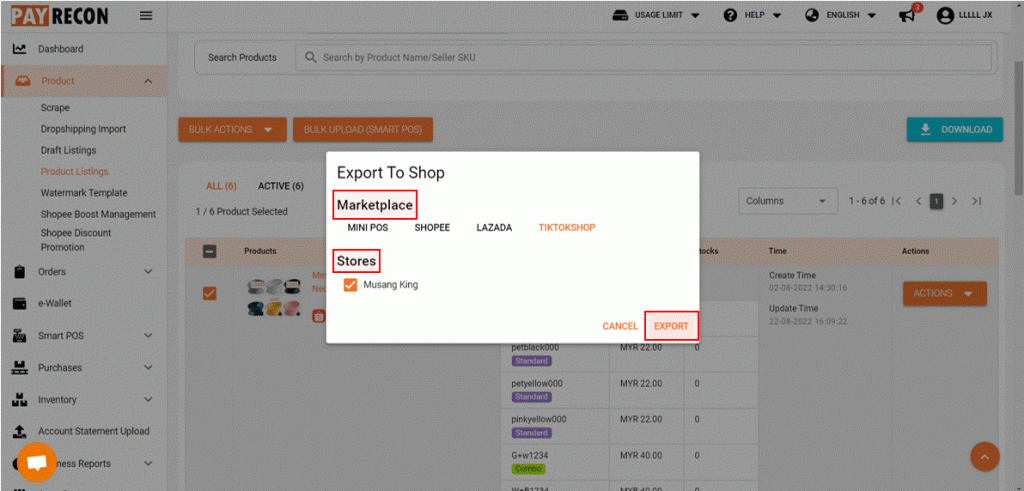Click the search magnifier icon
Viewport: 1024px width, 491px height.
pyautogui.click(x=311, y=57)
